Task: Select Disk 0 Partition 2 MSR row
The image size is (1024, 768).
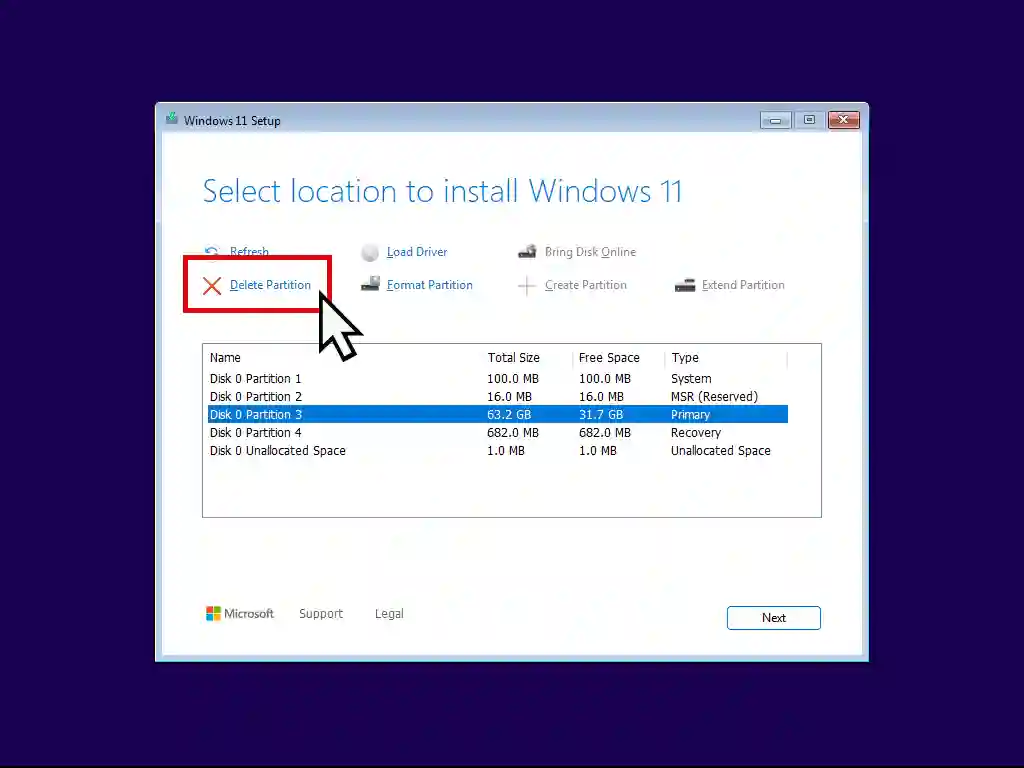Action: [255, 397]
